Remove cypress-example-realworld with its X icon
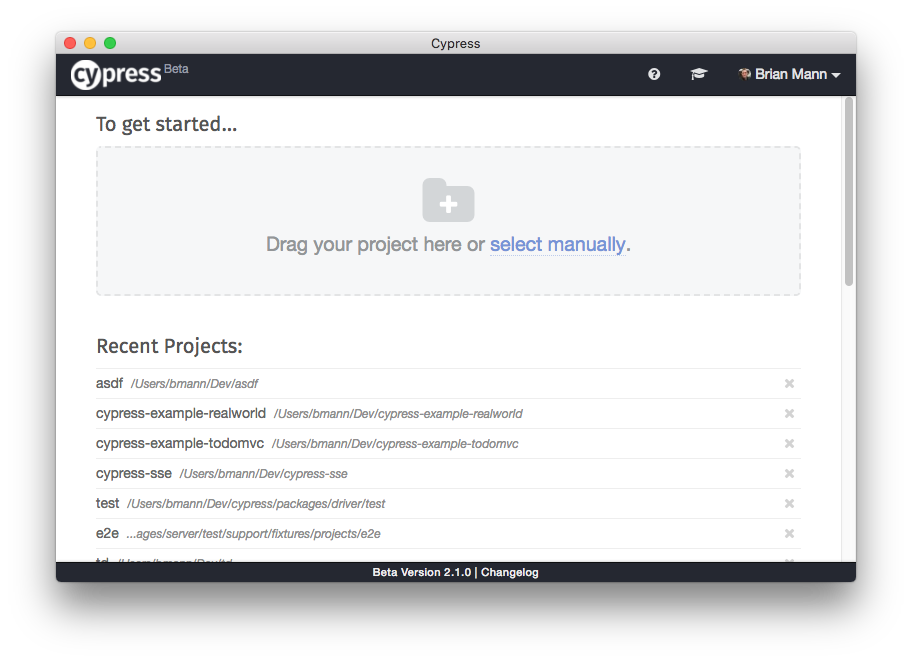Screen dimensions: 912x662 tap(789, 414)
